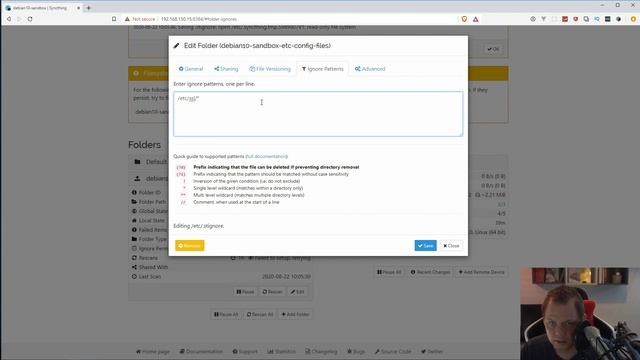Viewport: 640px width, 360px height.
Task: Click Pause All under Folders
Action: pyautogui.click(x=226, y=314)
